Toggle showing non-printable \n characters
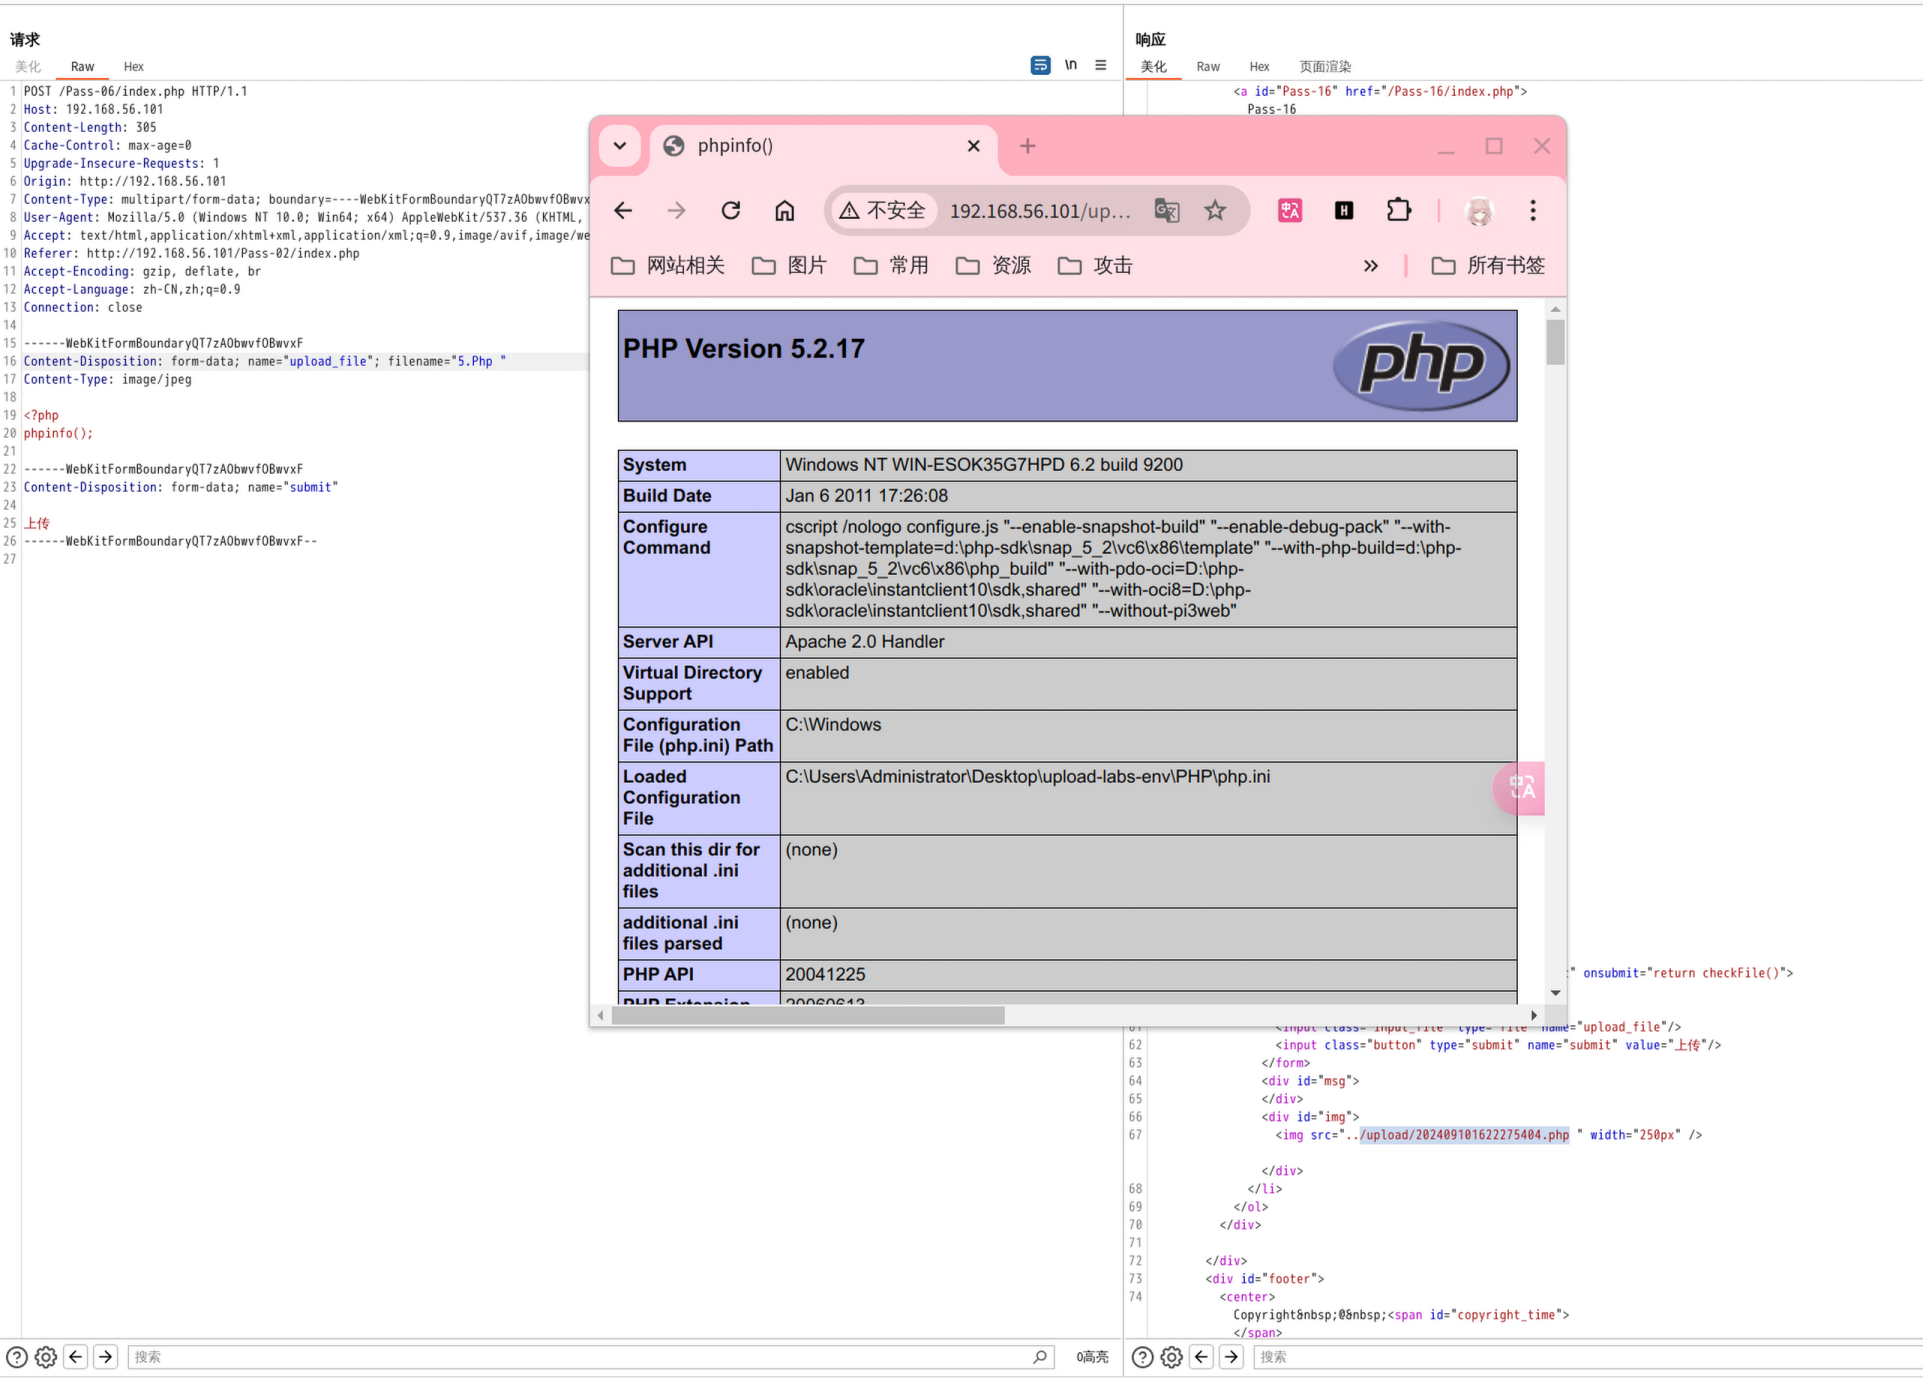The height and width of the screenshot is (1379, 1923). tap(1071, 65)
